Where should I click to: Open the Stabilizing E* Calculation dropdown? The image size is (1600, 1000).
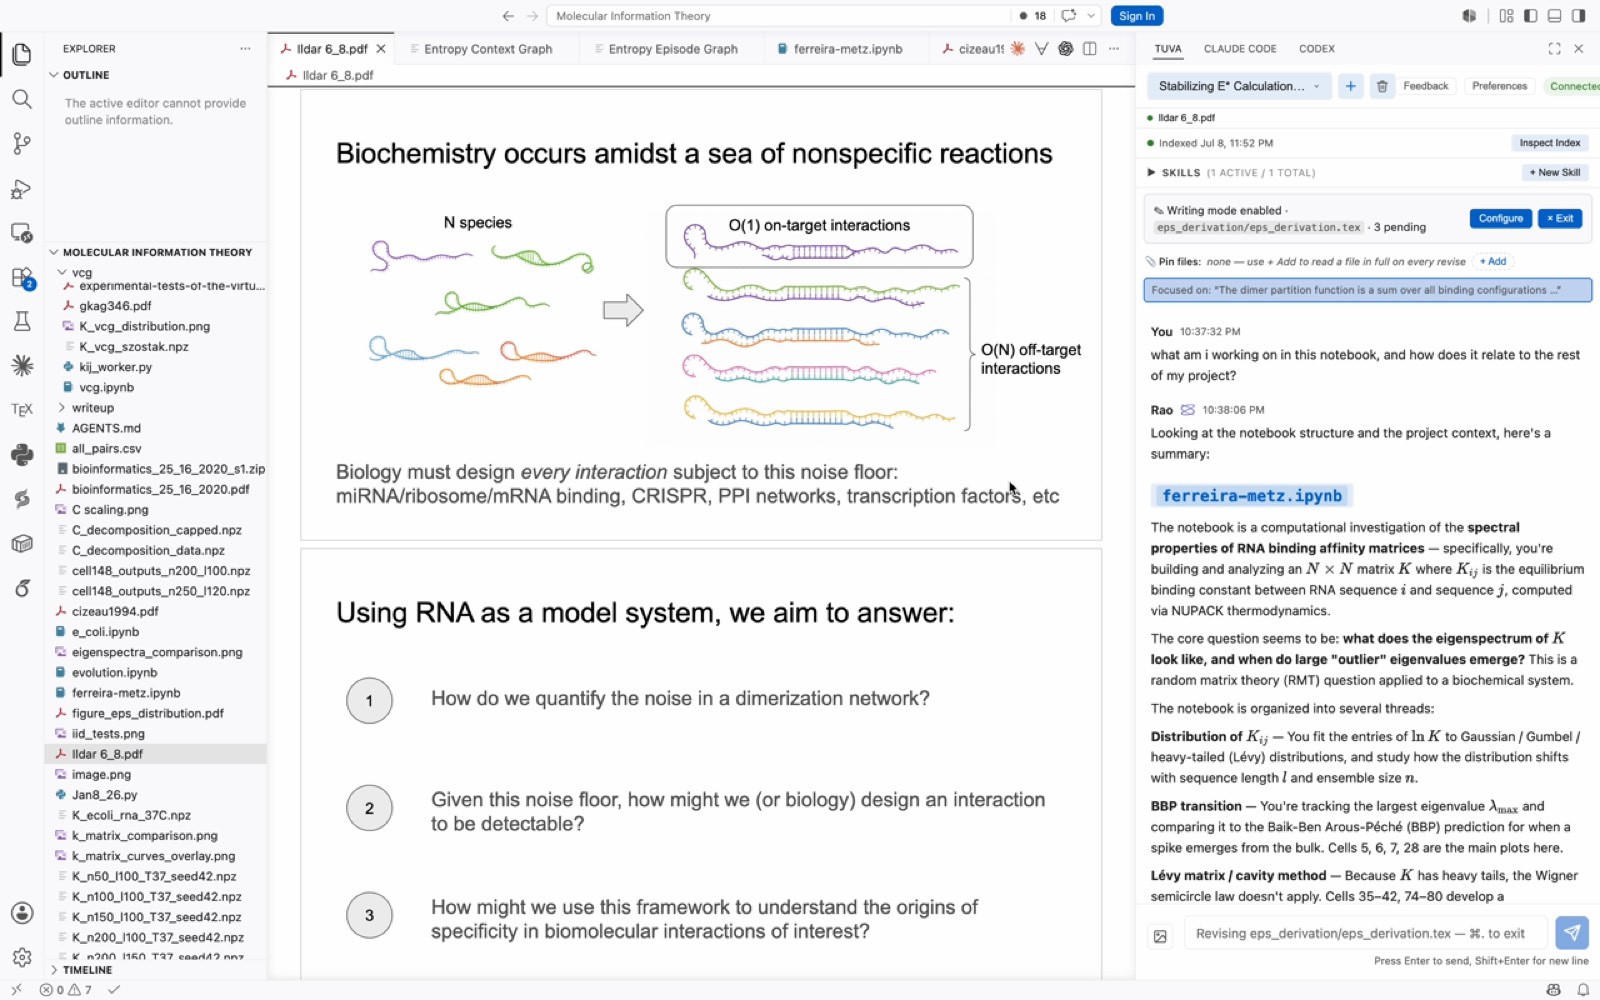pos(1239,86)
